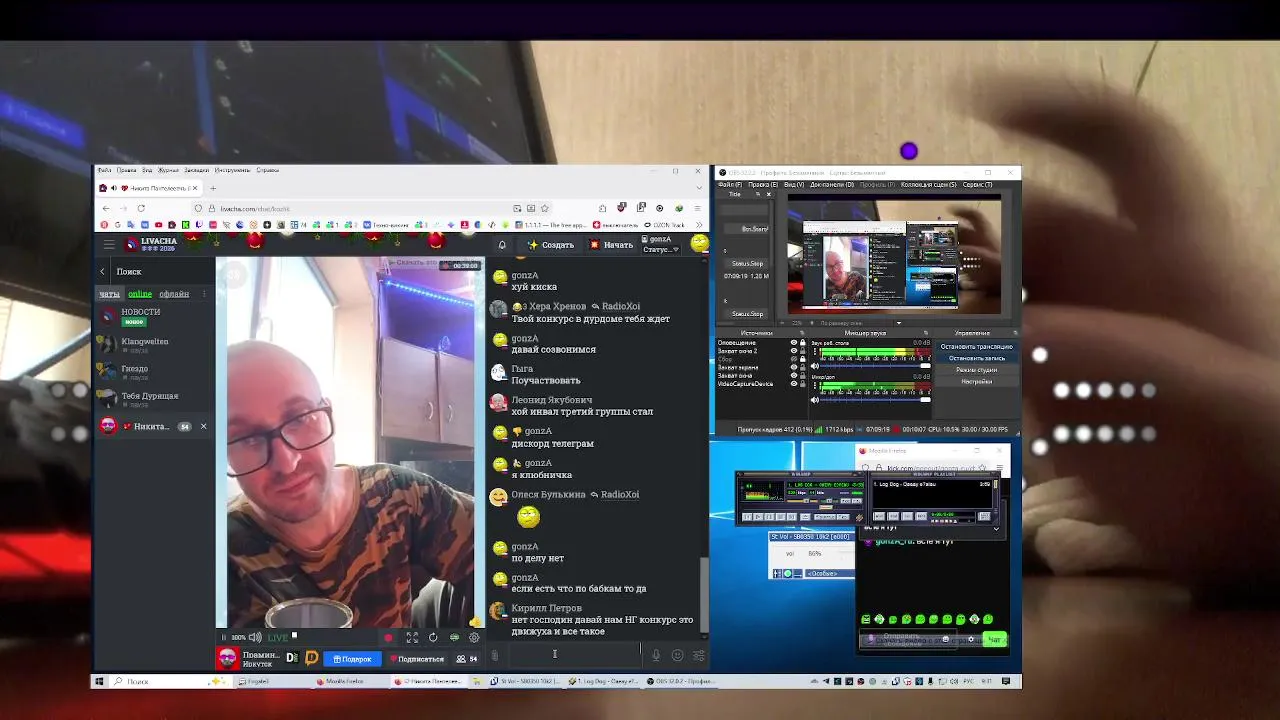Image resolution: width=1280 pixels, height=720 pixels.
Task: Toggle visibility eye for Захват экрана
Action: (x=794, y=367)
